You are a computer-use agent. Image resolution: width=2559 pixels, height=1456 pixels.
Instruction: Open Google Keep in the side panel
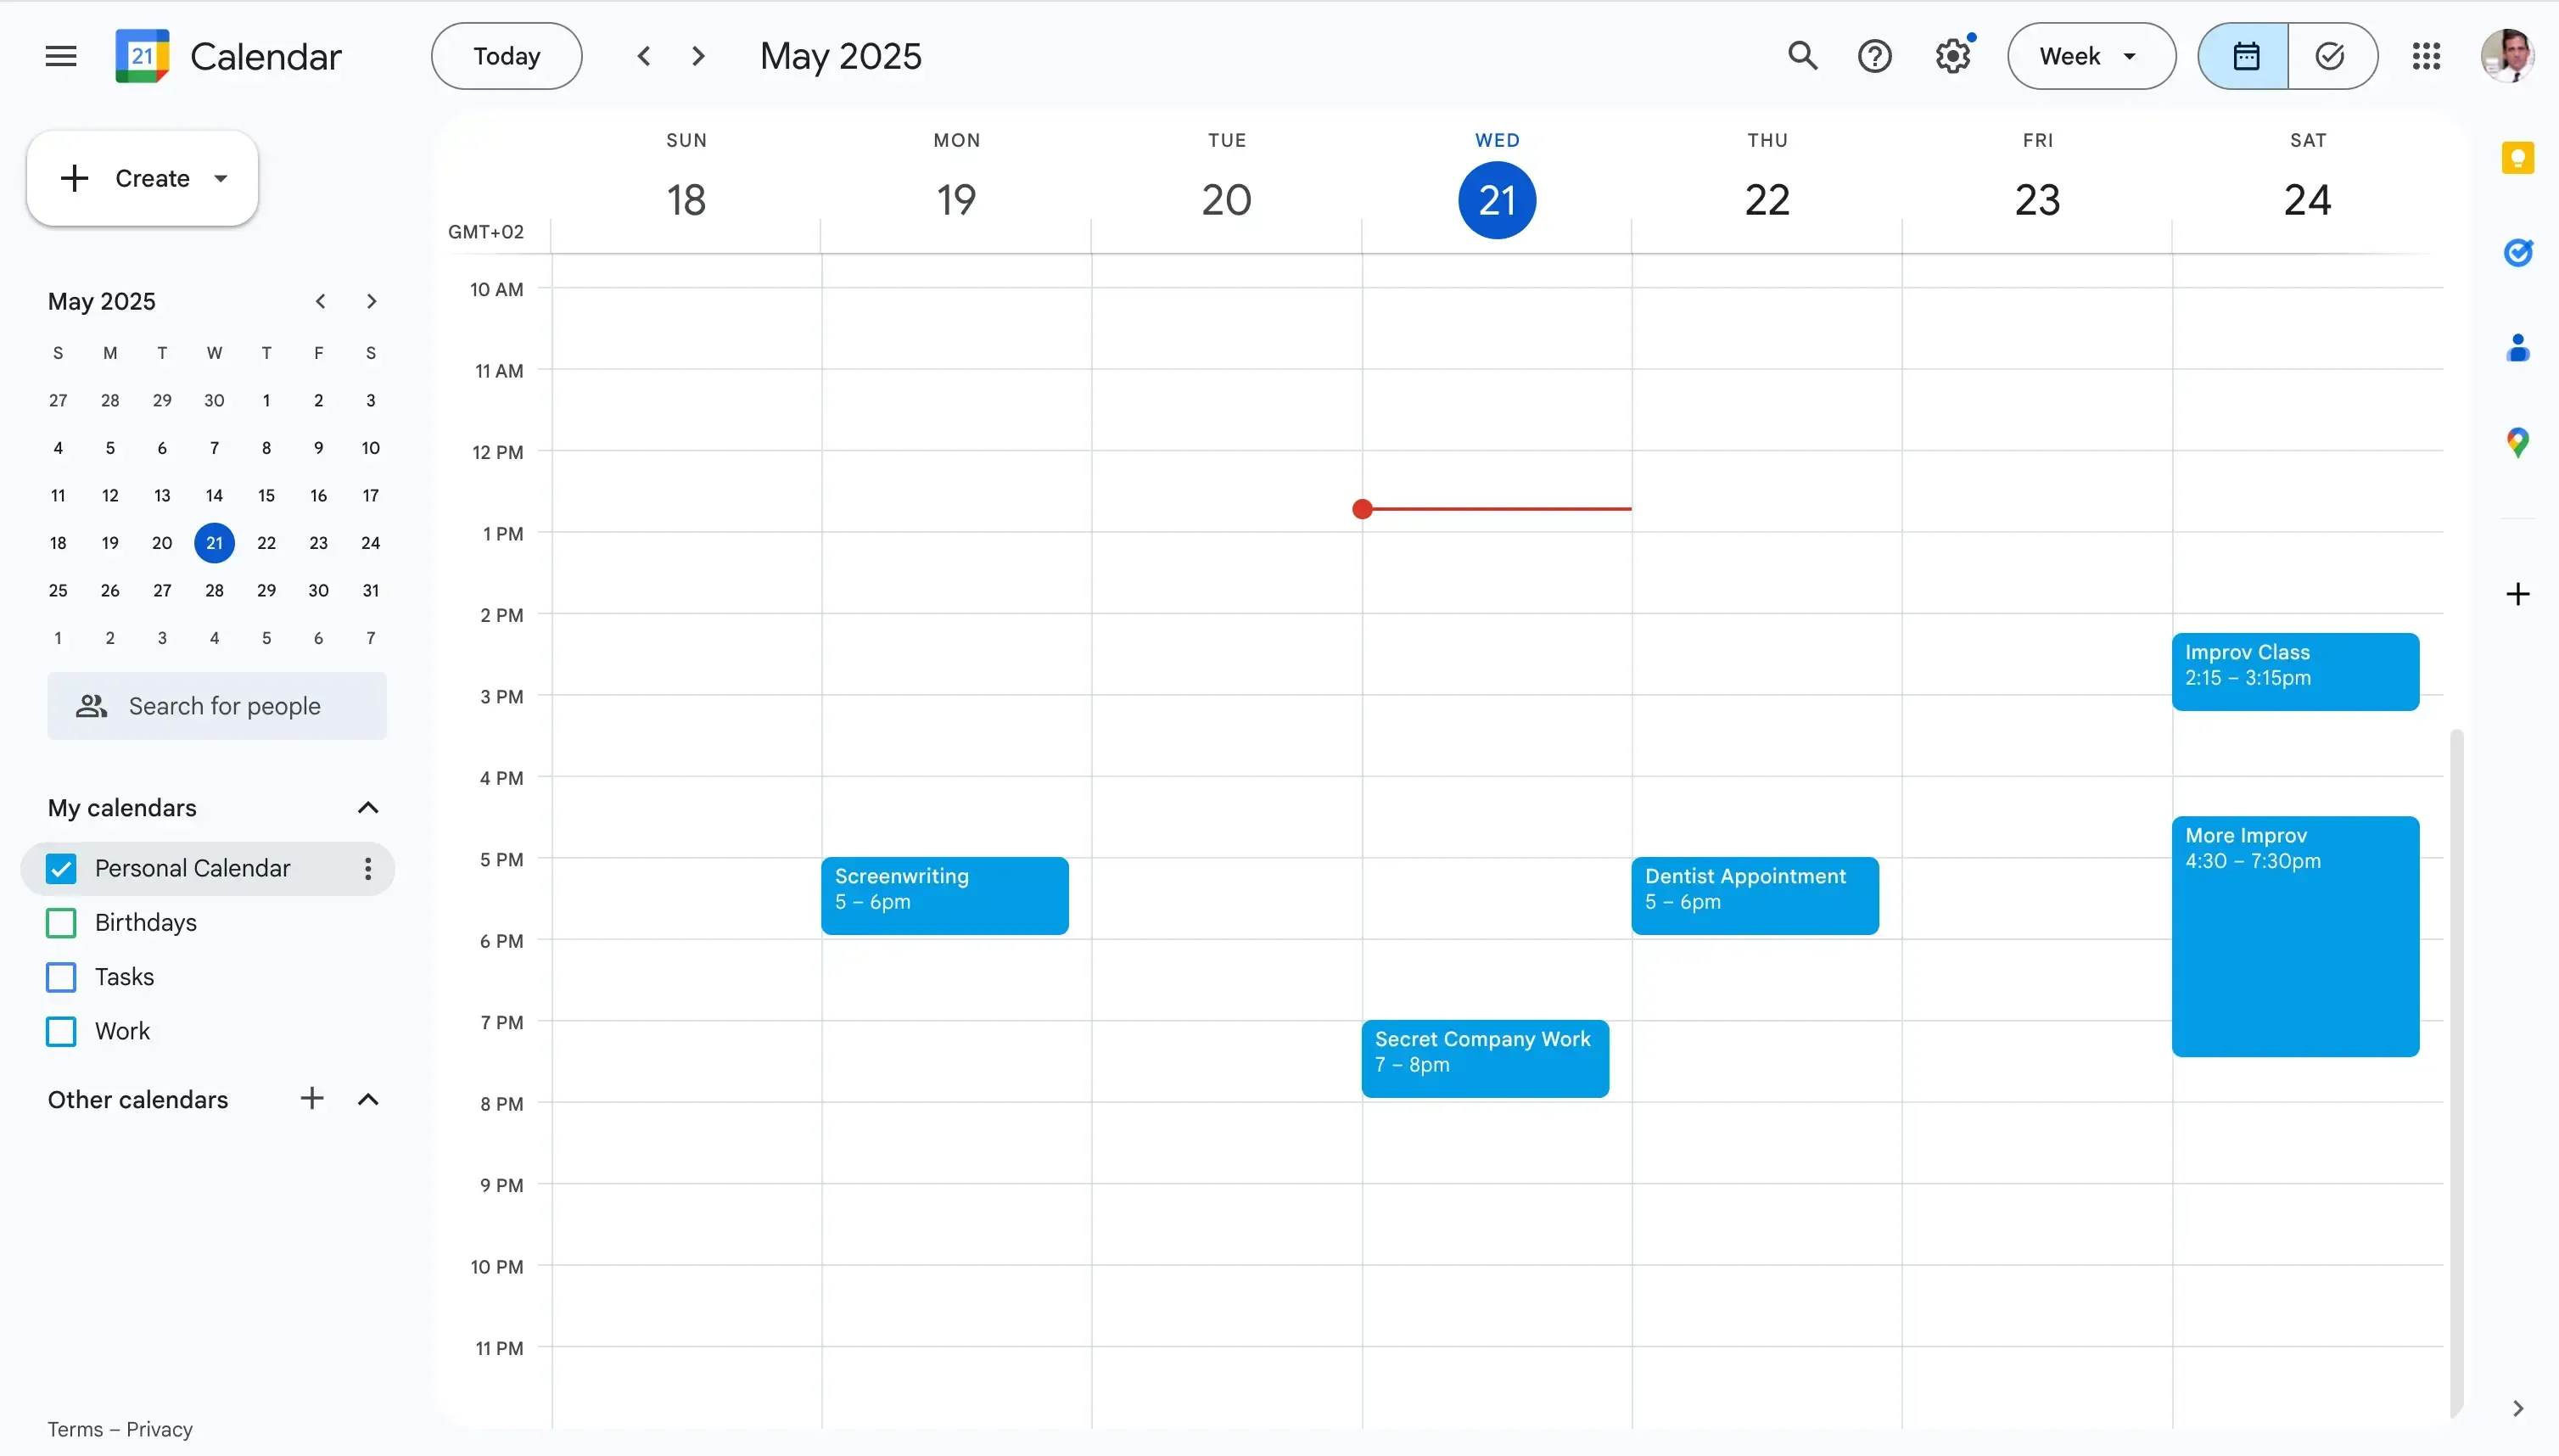point(2518,157)
